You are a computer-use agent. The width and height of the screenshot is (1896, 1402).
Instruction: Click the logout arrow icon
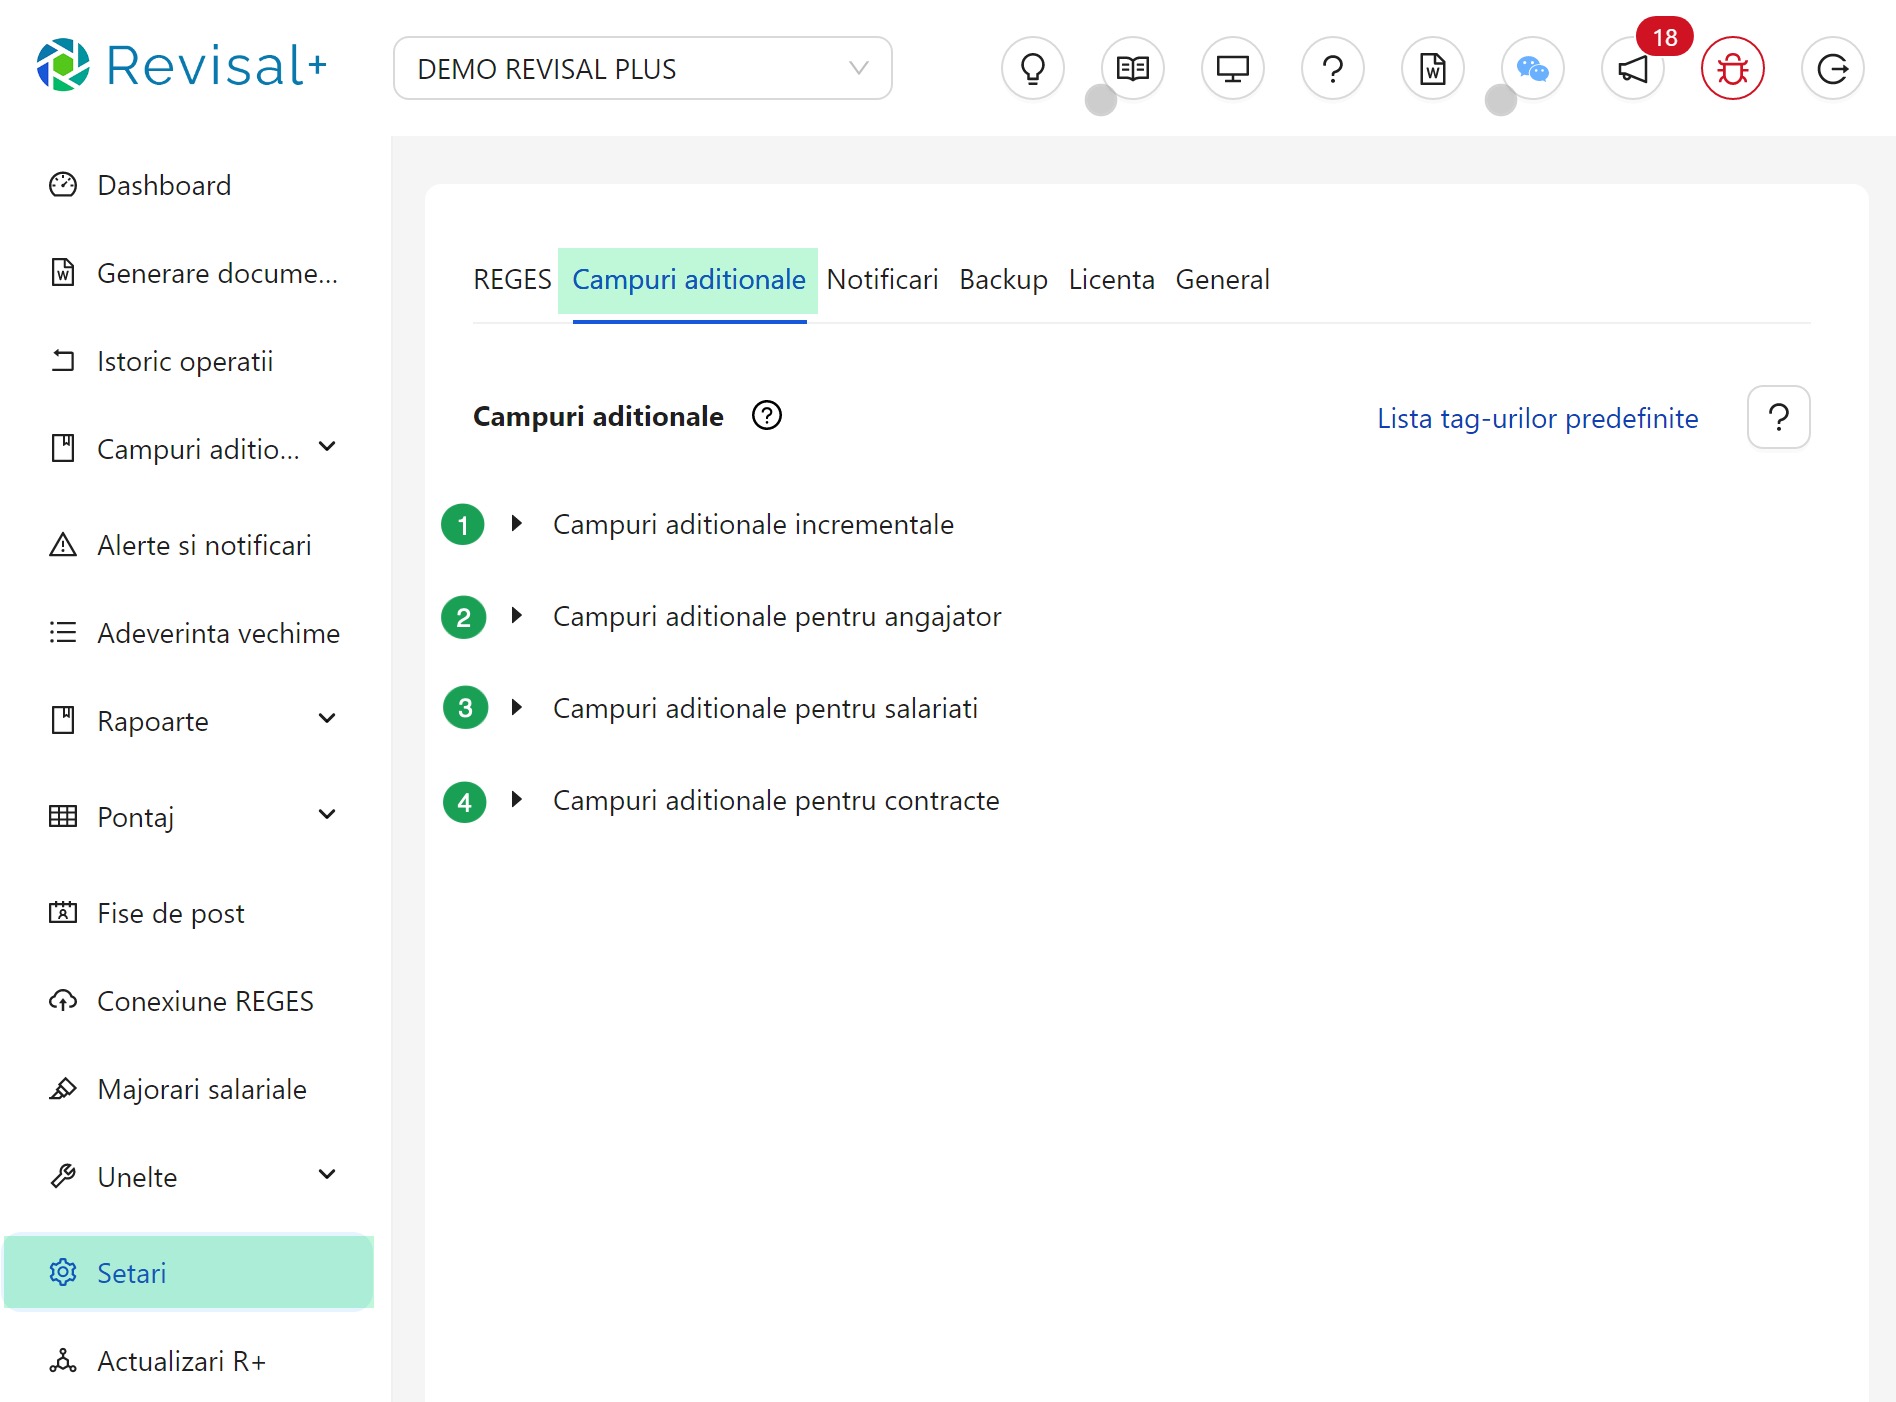pyautogui.click(x=1832, y=69)
